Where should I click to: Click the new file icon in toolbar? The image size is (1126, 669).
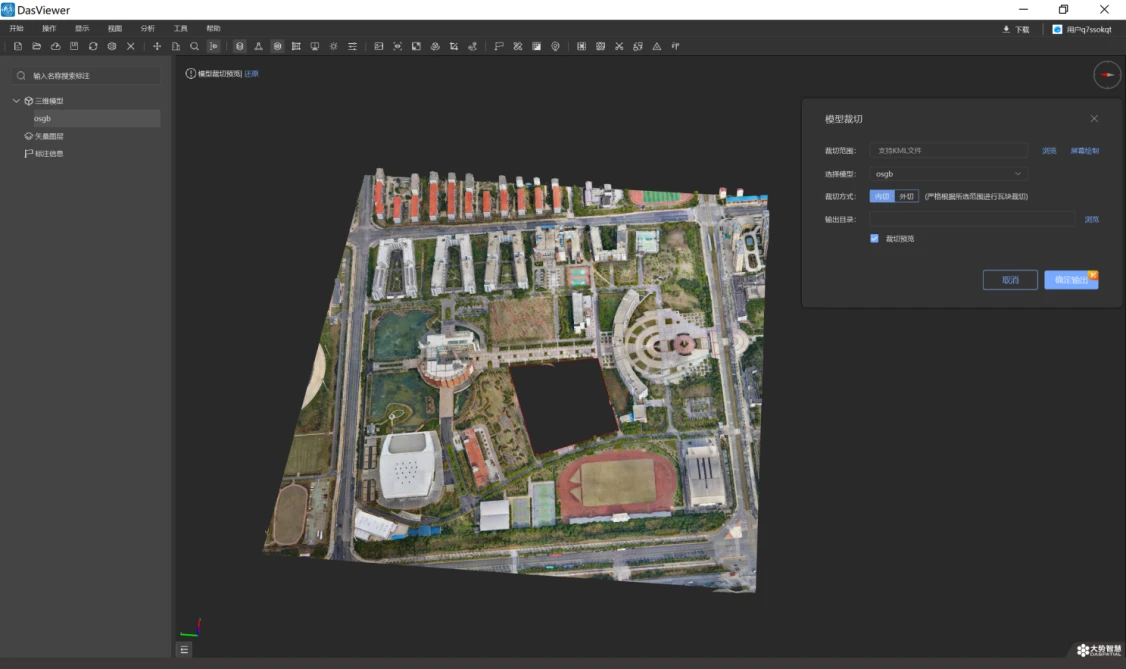[18, 46]
